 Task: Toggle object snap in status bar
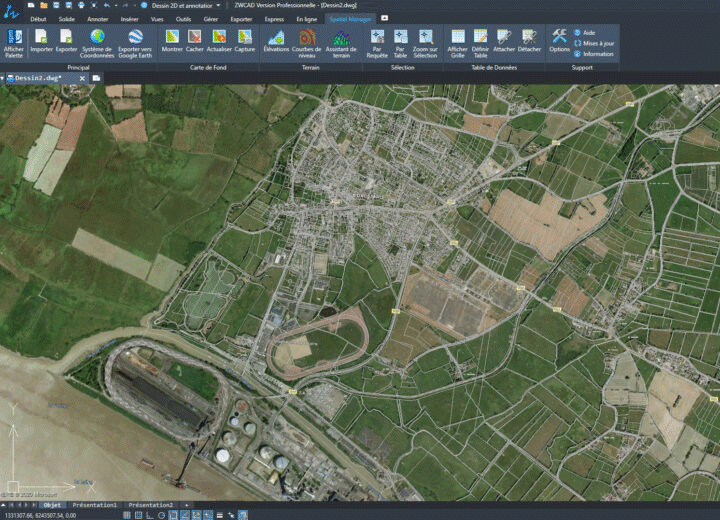pyautogui.click(x=173, y=515)
